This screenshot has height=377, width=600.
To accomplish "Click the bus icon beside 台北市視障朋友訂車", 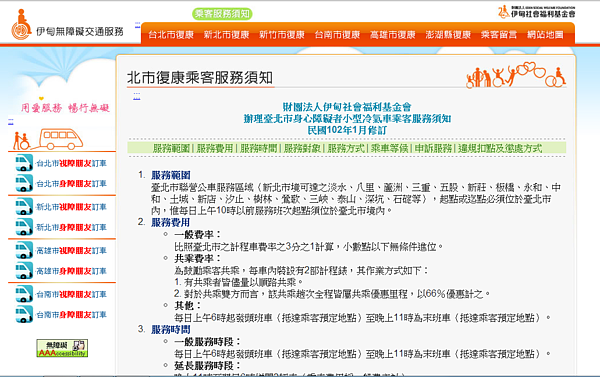I will pos(24,163).
